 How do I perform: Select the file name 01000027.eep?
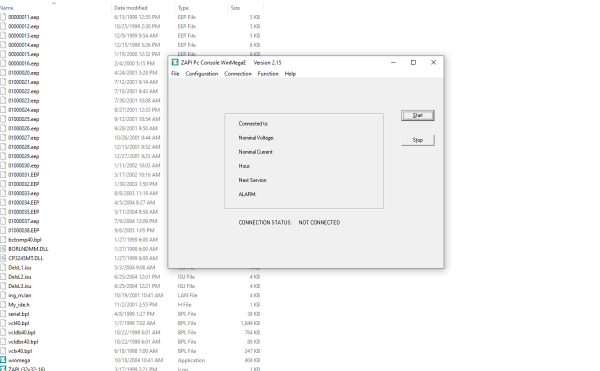point(24,138)
